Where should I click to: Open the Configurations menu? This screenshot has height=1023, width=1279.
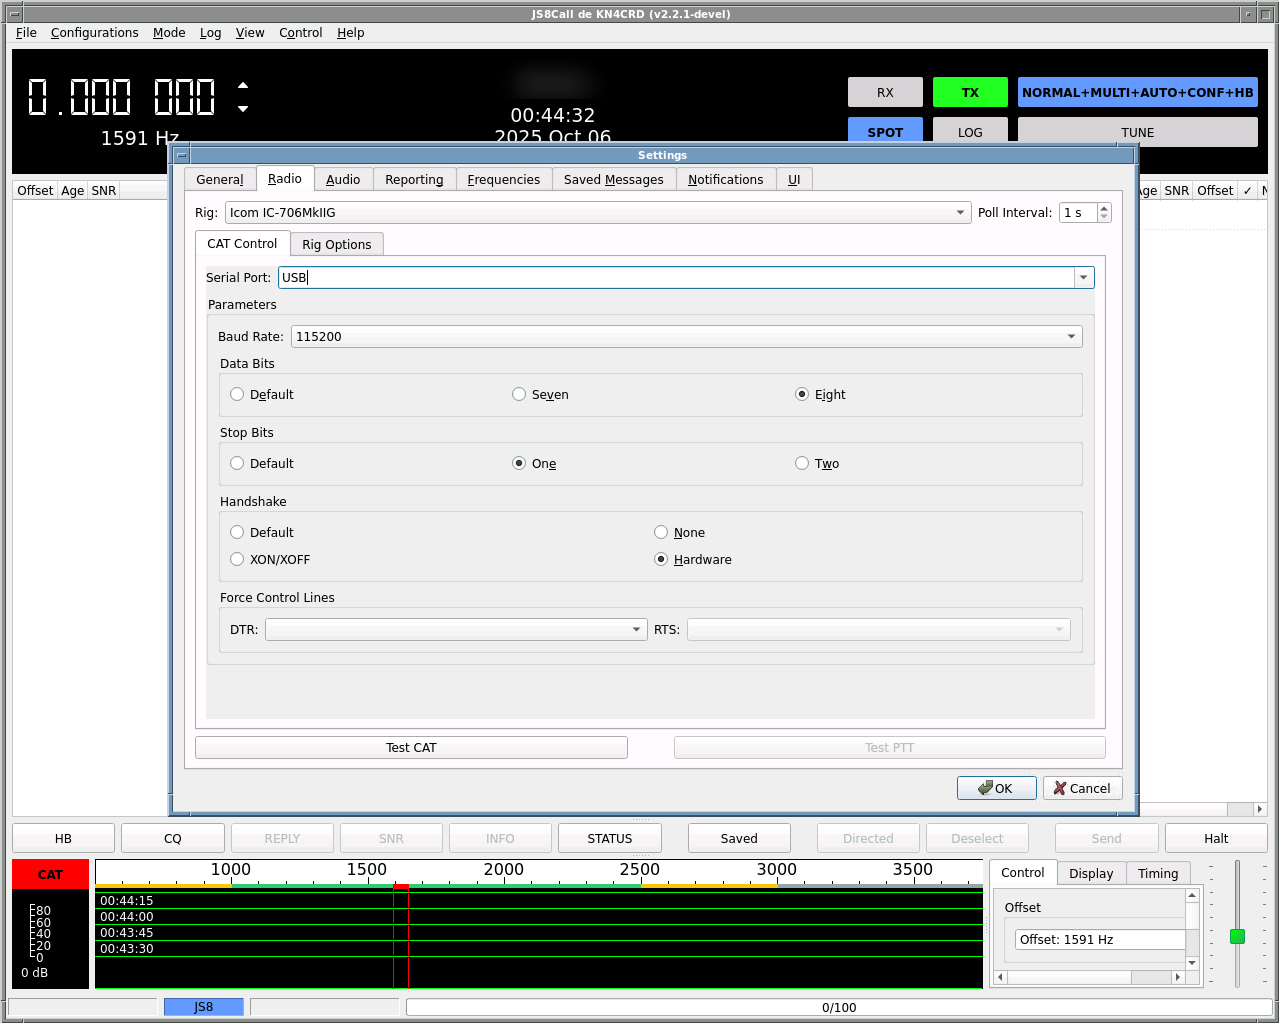(x=94, y=32)
